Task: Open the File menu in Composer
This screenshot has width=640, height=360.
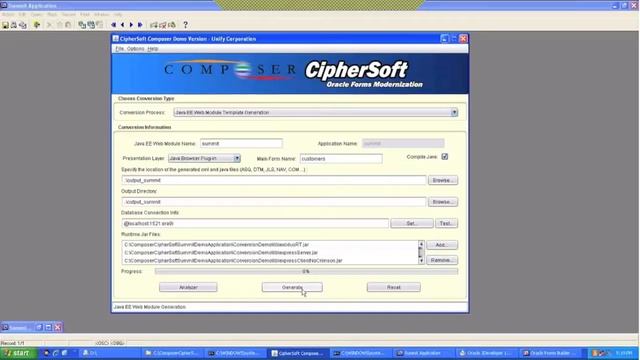Action: 119,49
